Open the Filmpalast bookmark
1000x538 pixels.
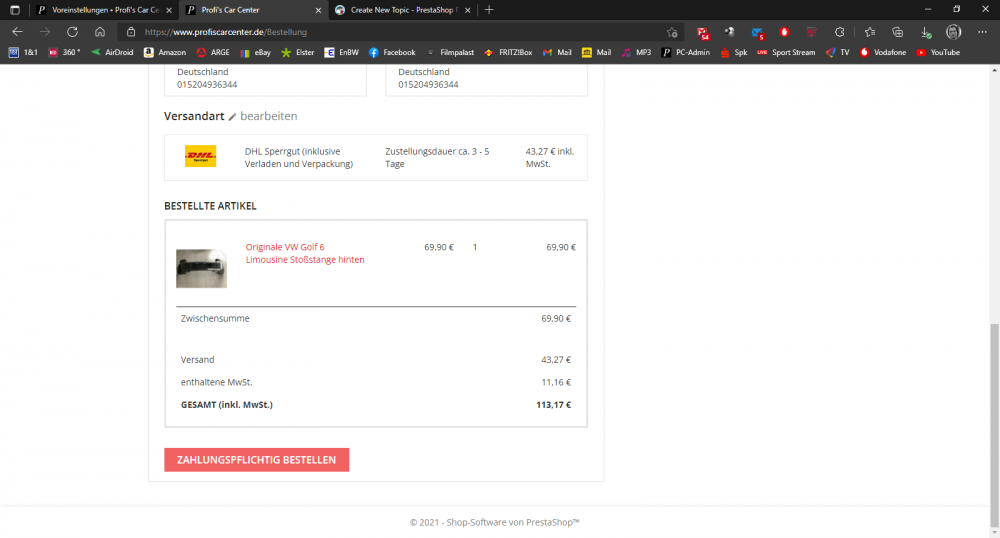click(450, 52)
